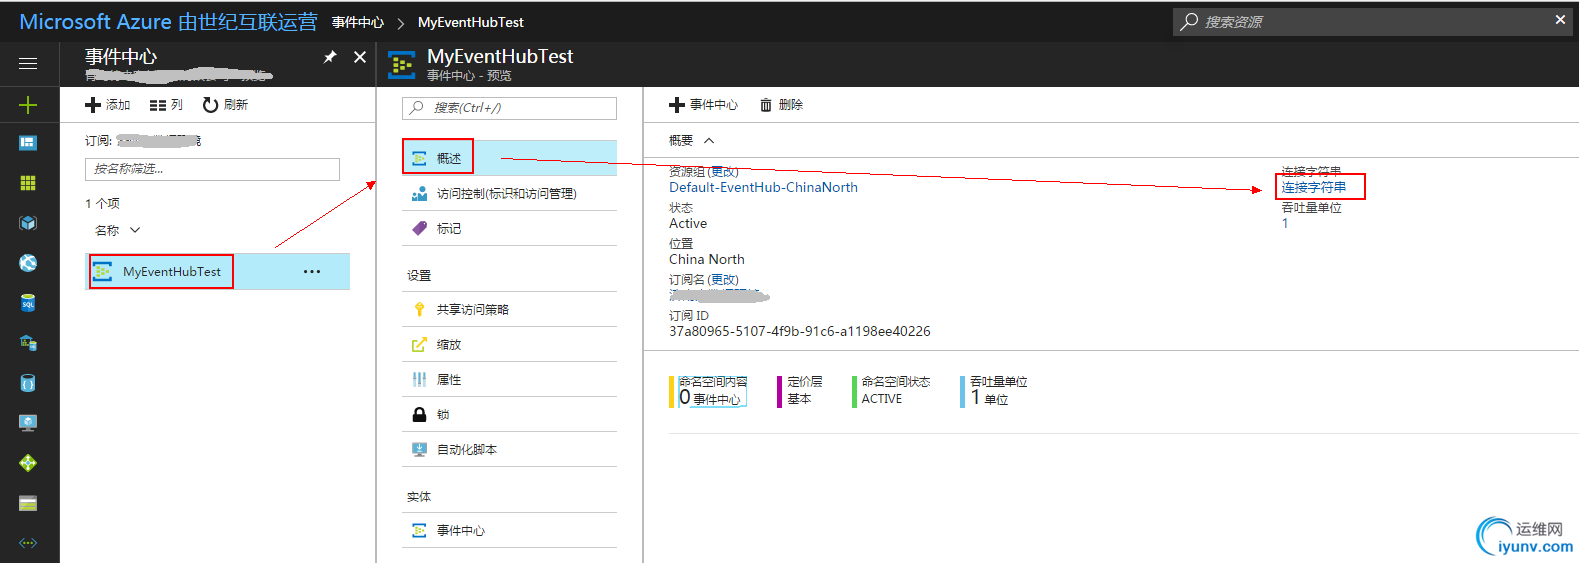Screen dimensions: 1579x563
Task: Open the ellipsis menu for MyEventHubTest
Action: coord(312,271)
